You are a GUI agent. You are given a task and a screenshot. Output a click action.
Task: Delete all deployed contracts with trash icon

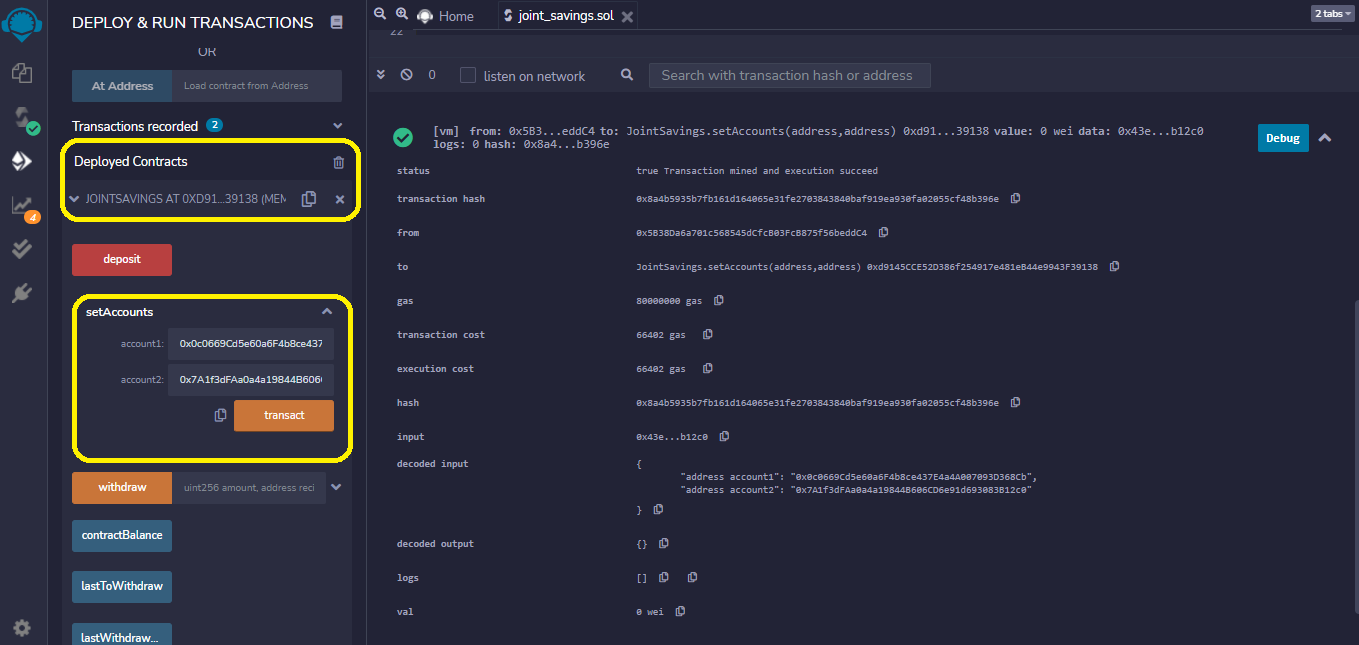[x=338, y=162]
